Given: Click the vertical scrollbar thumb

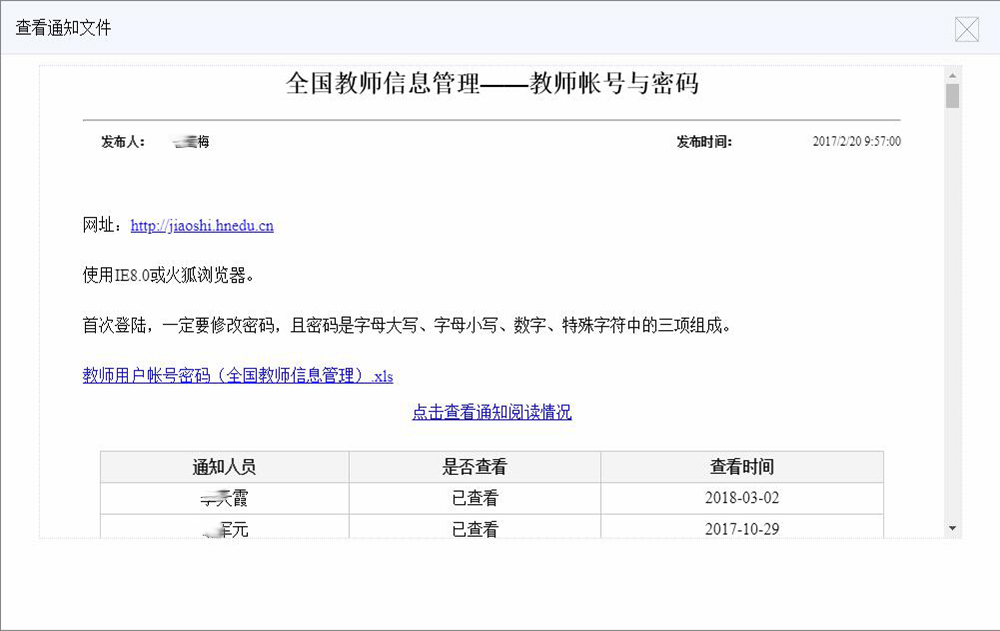Looking at the screenshot, I should (x=952, y=96).
